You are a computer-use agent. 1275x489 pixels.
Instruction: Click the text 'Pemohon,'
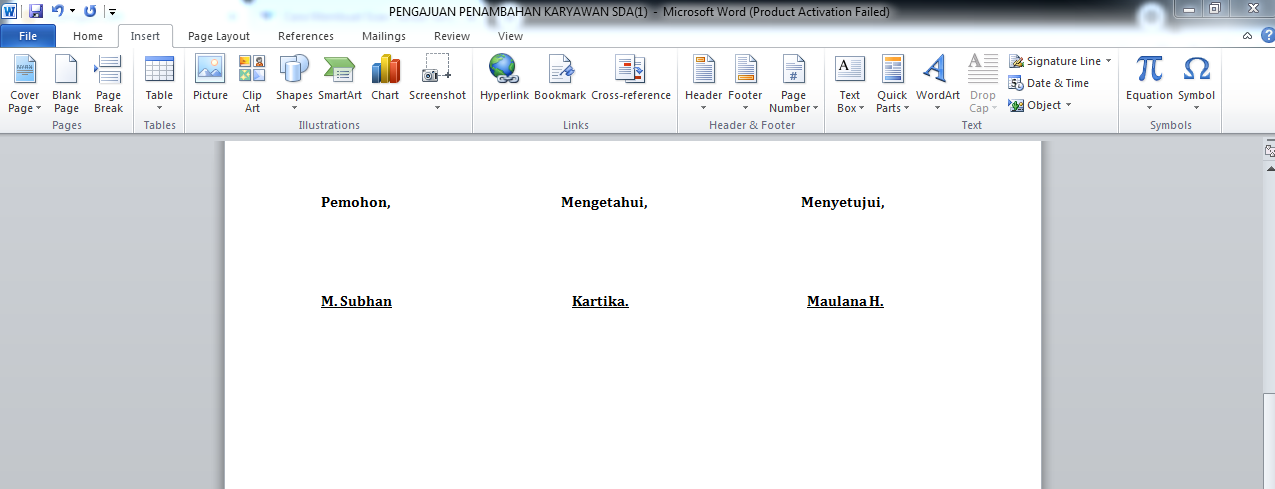pos(355,203)
